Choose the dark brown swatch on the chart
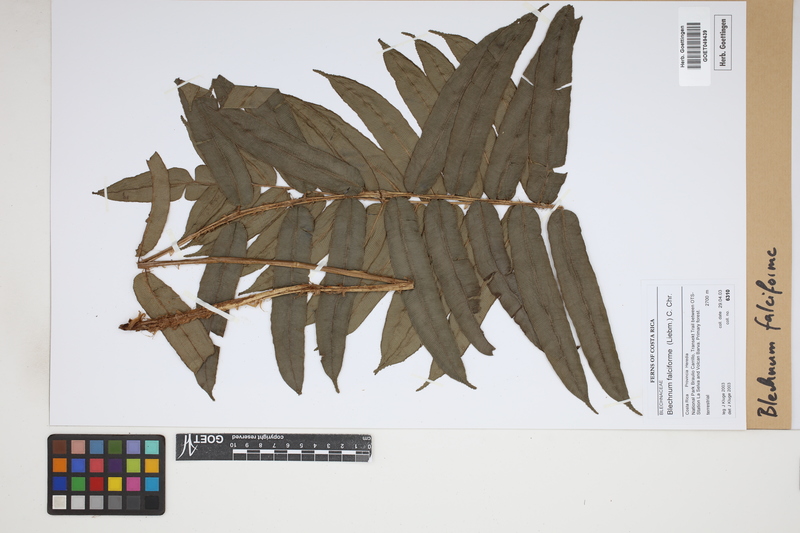Viewport: 800px width, 533px height. point(61,447)
